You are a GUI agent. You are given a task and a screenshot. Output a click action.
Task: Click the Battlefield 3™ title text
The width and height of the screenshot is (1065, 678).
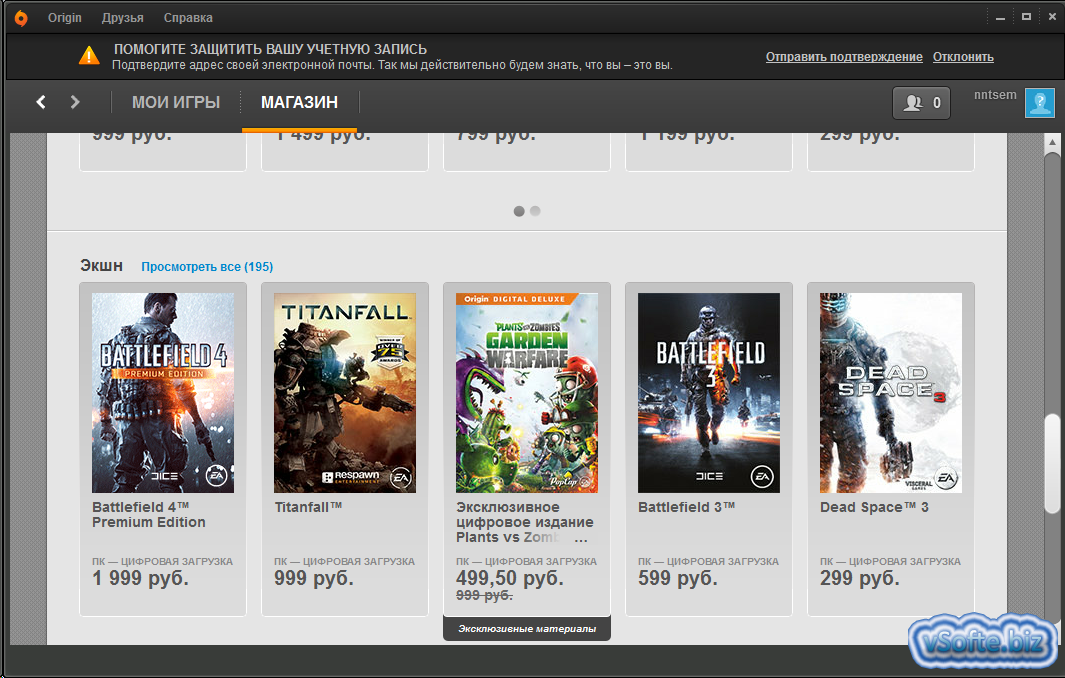click(687, 507)
